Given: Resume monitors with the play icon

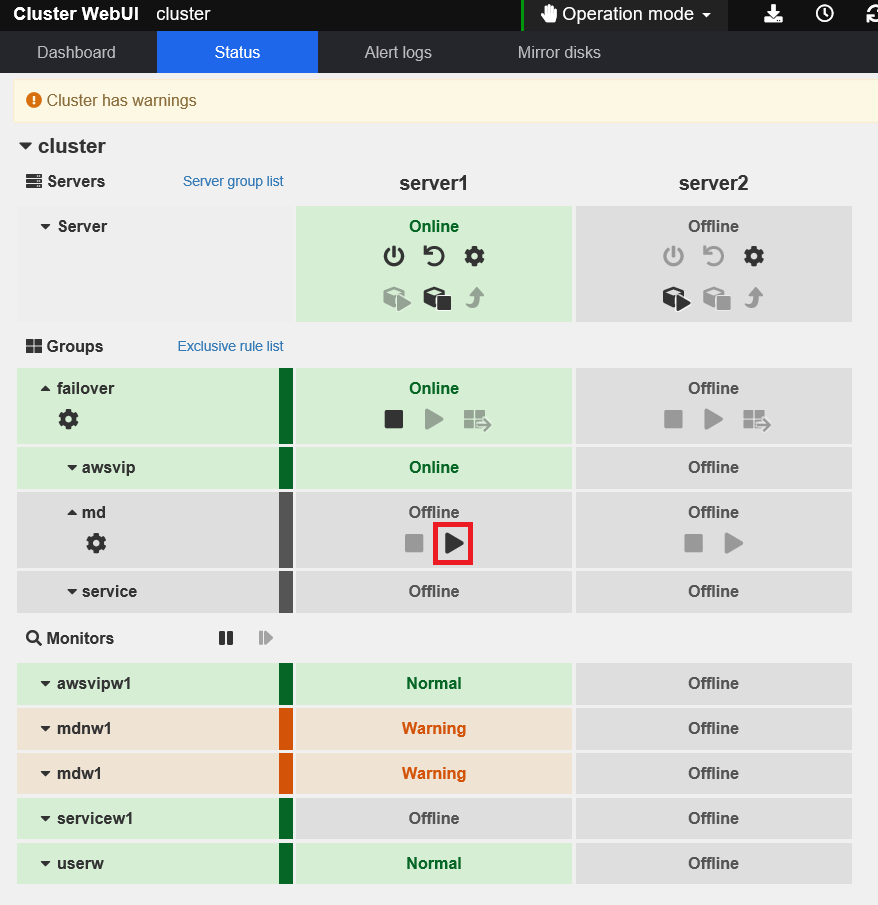Looking at the screenshot, I should tap(265, 638).
